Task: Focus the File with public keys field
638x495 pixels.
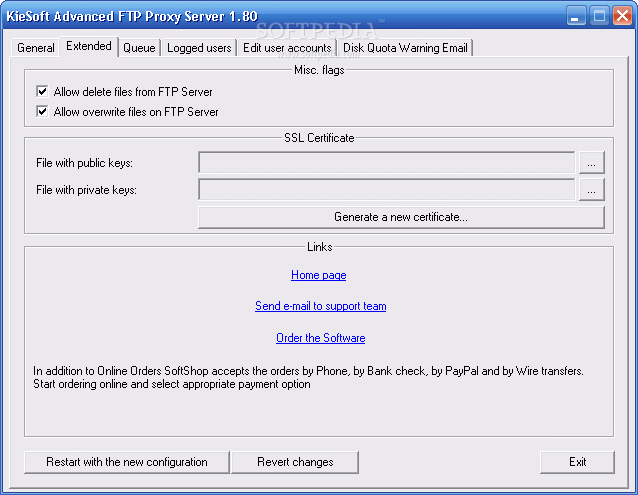Action: (387, 163)
